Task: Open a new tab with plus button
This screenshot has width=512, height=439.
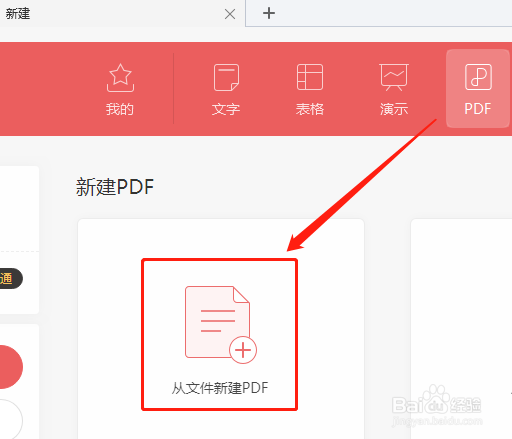Action: pyautogui.click(x=269, y=13)
